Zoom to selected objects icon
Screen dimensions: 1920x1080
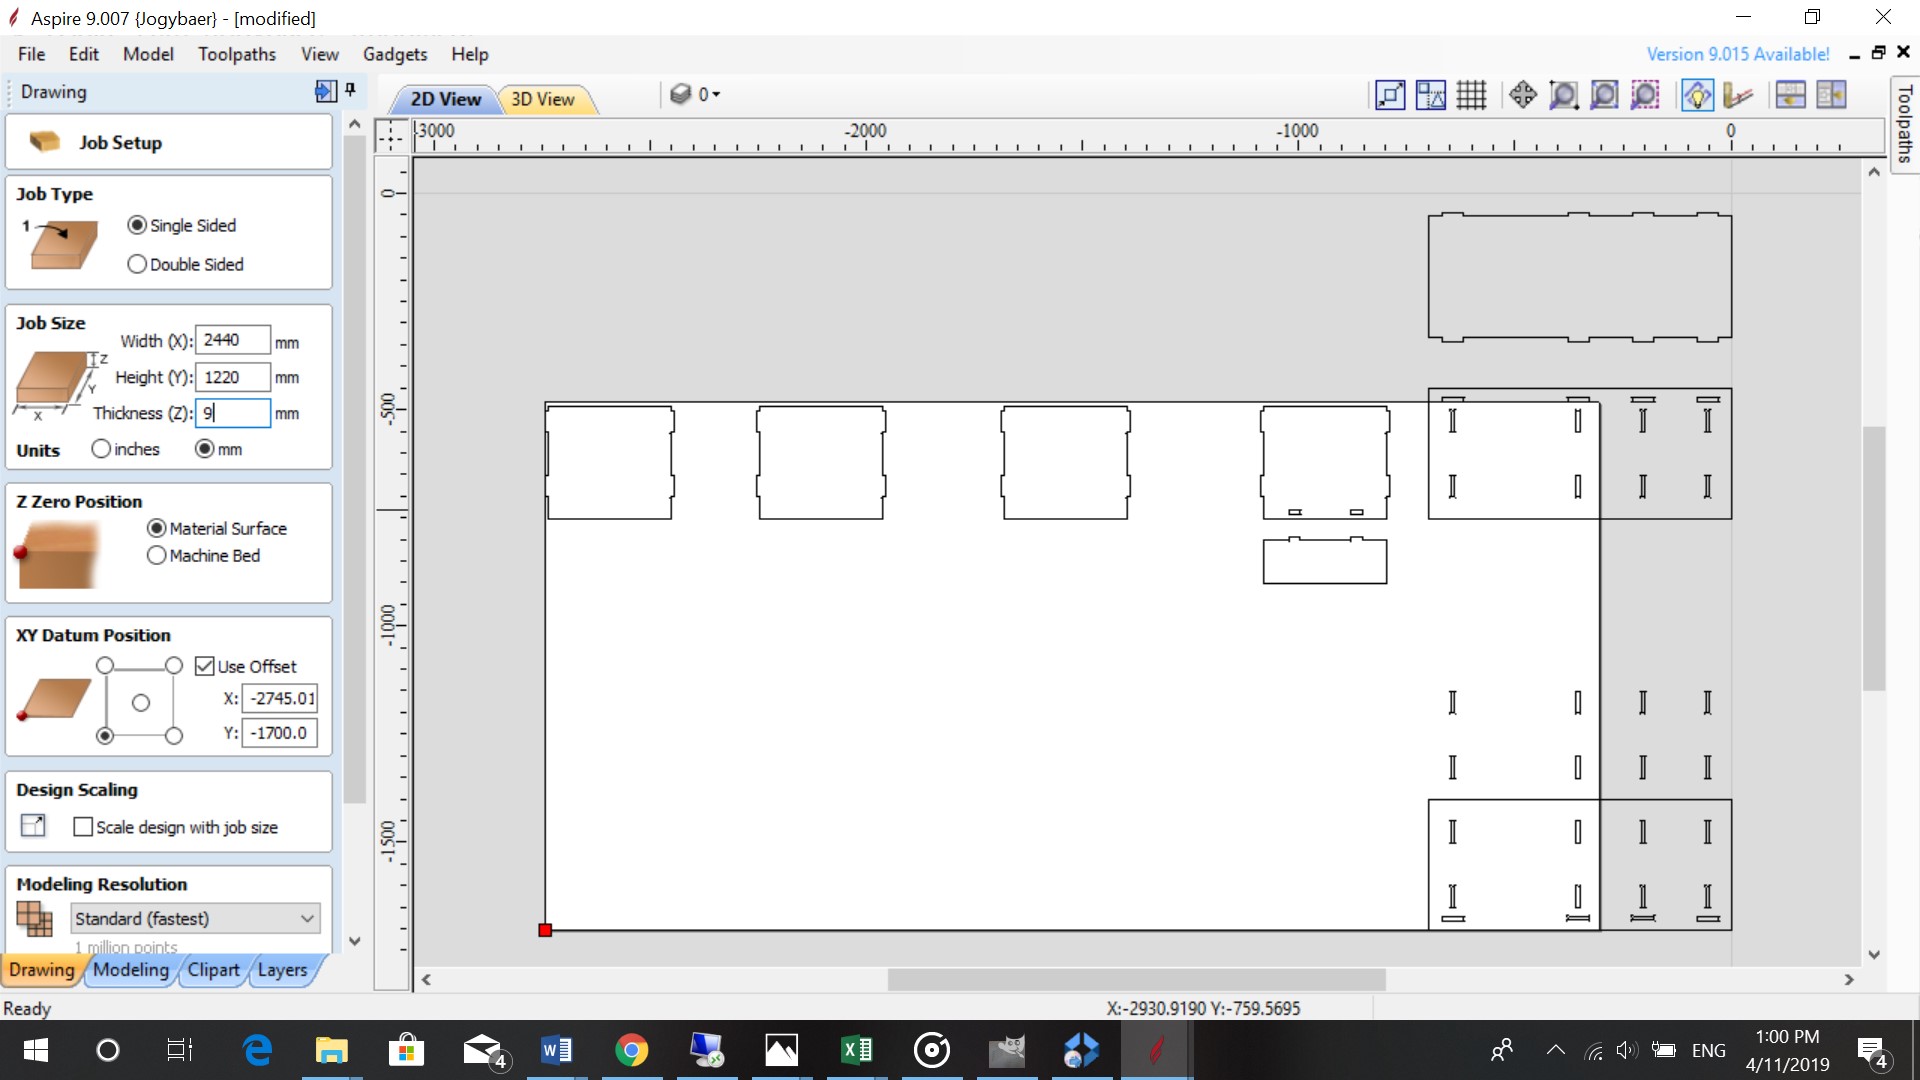click(x=1645, y=96)
